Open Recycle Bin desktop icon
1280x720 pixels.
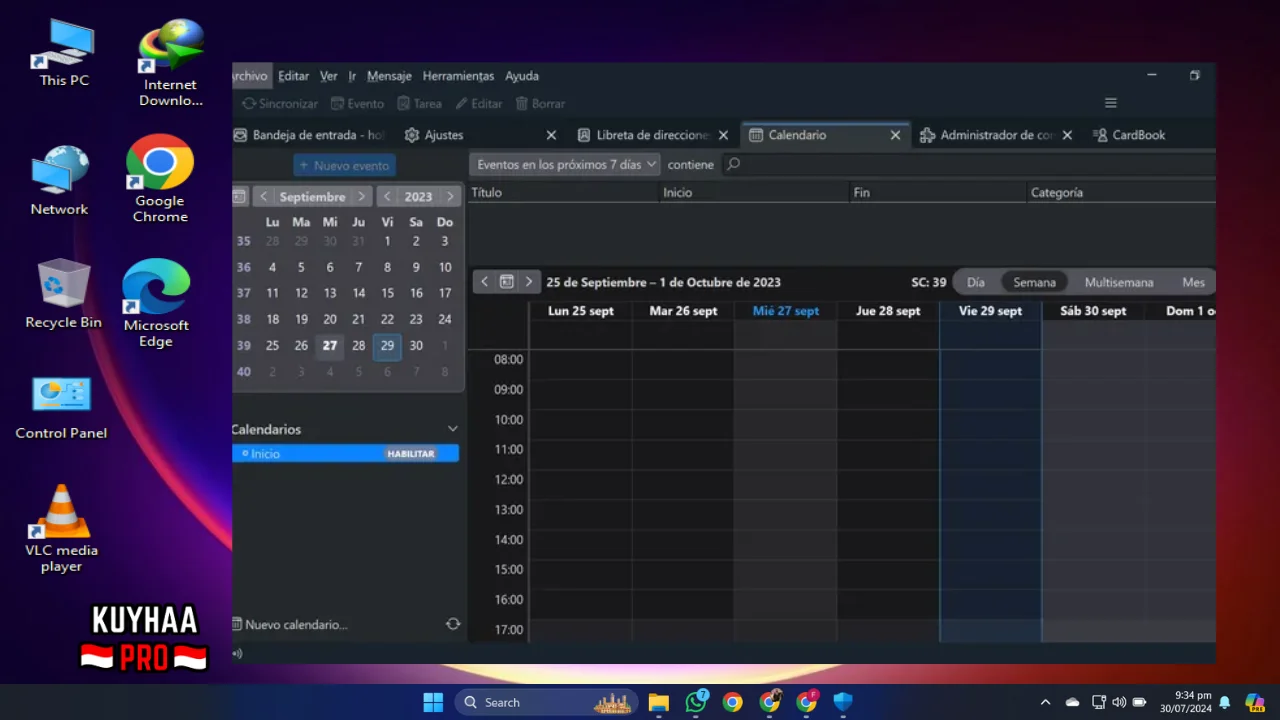coord(64,293)
